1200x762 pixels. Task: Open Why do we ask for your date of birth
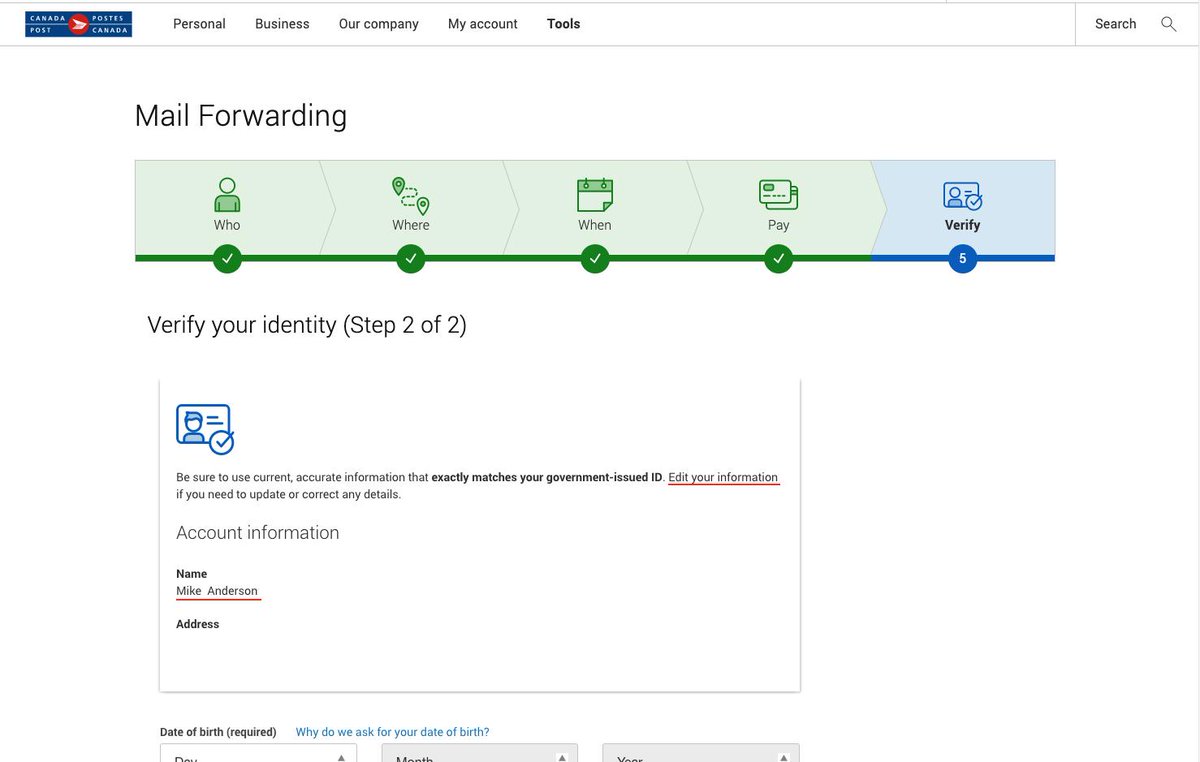click(x=392, y=732)
